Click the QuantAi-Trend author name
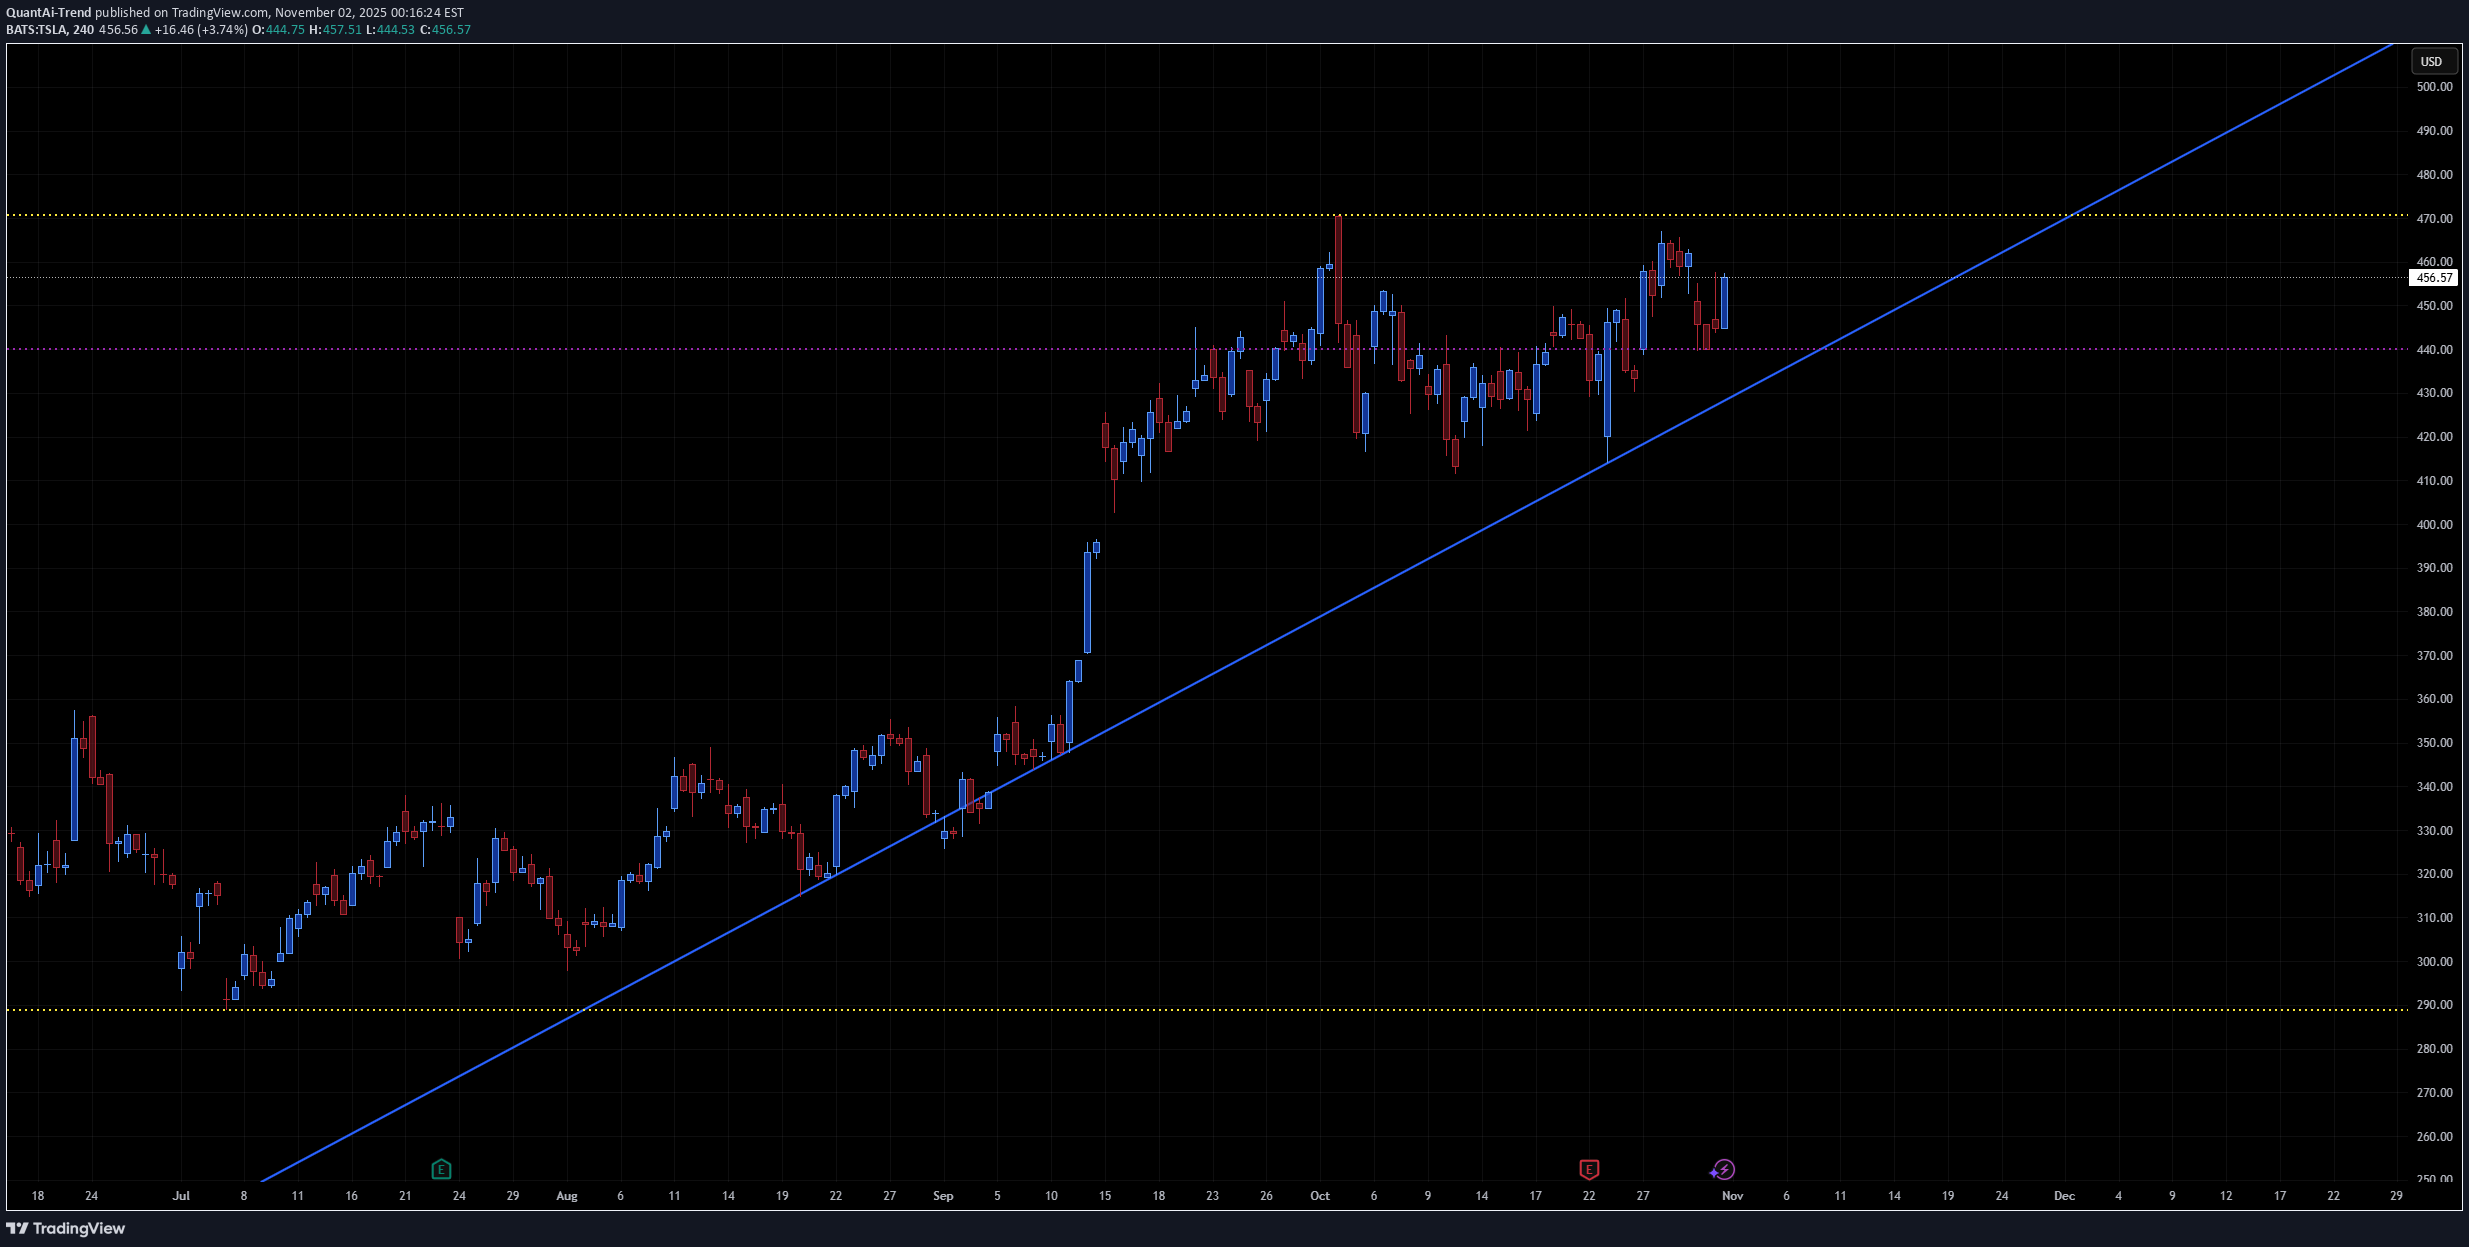 point(49,13)
